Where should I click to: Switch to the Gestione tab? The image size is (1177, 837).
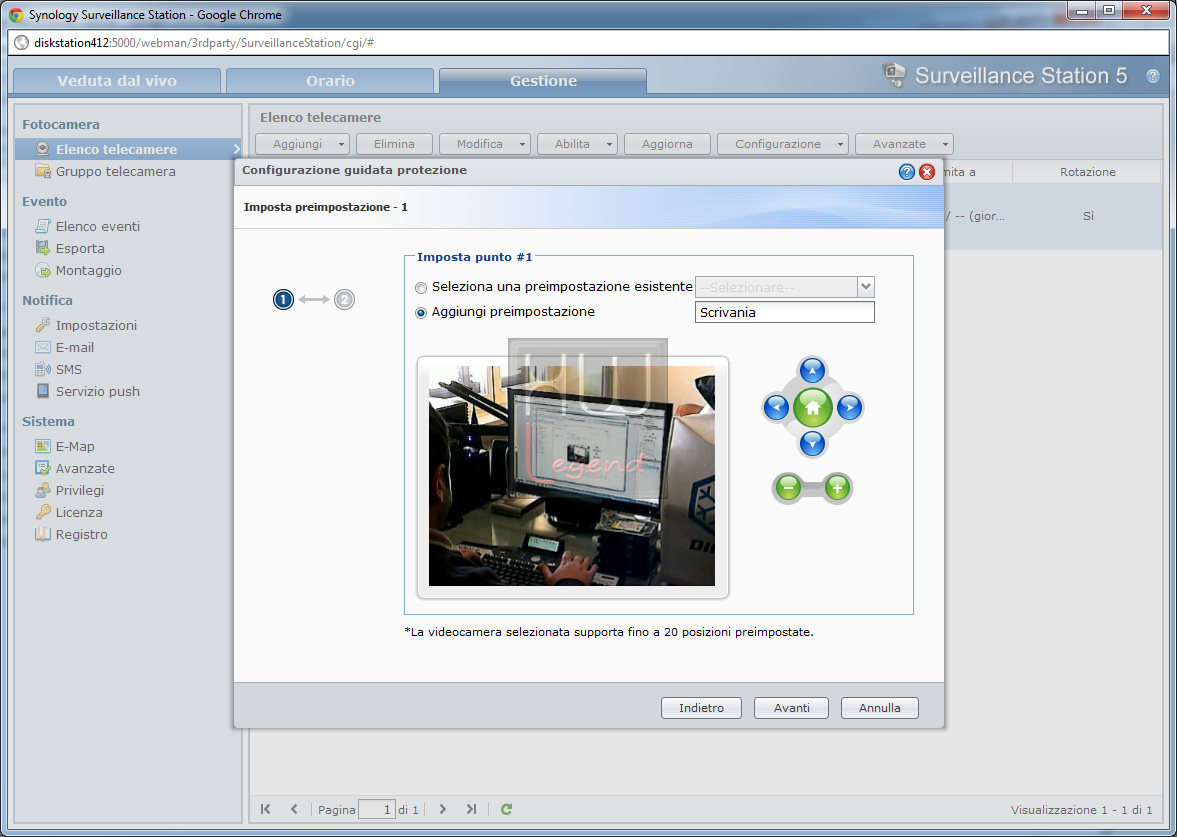543,81
